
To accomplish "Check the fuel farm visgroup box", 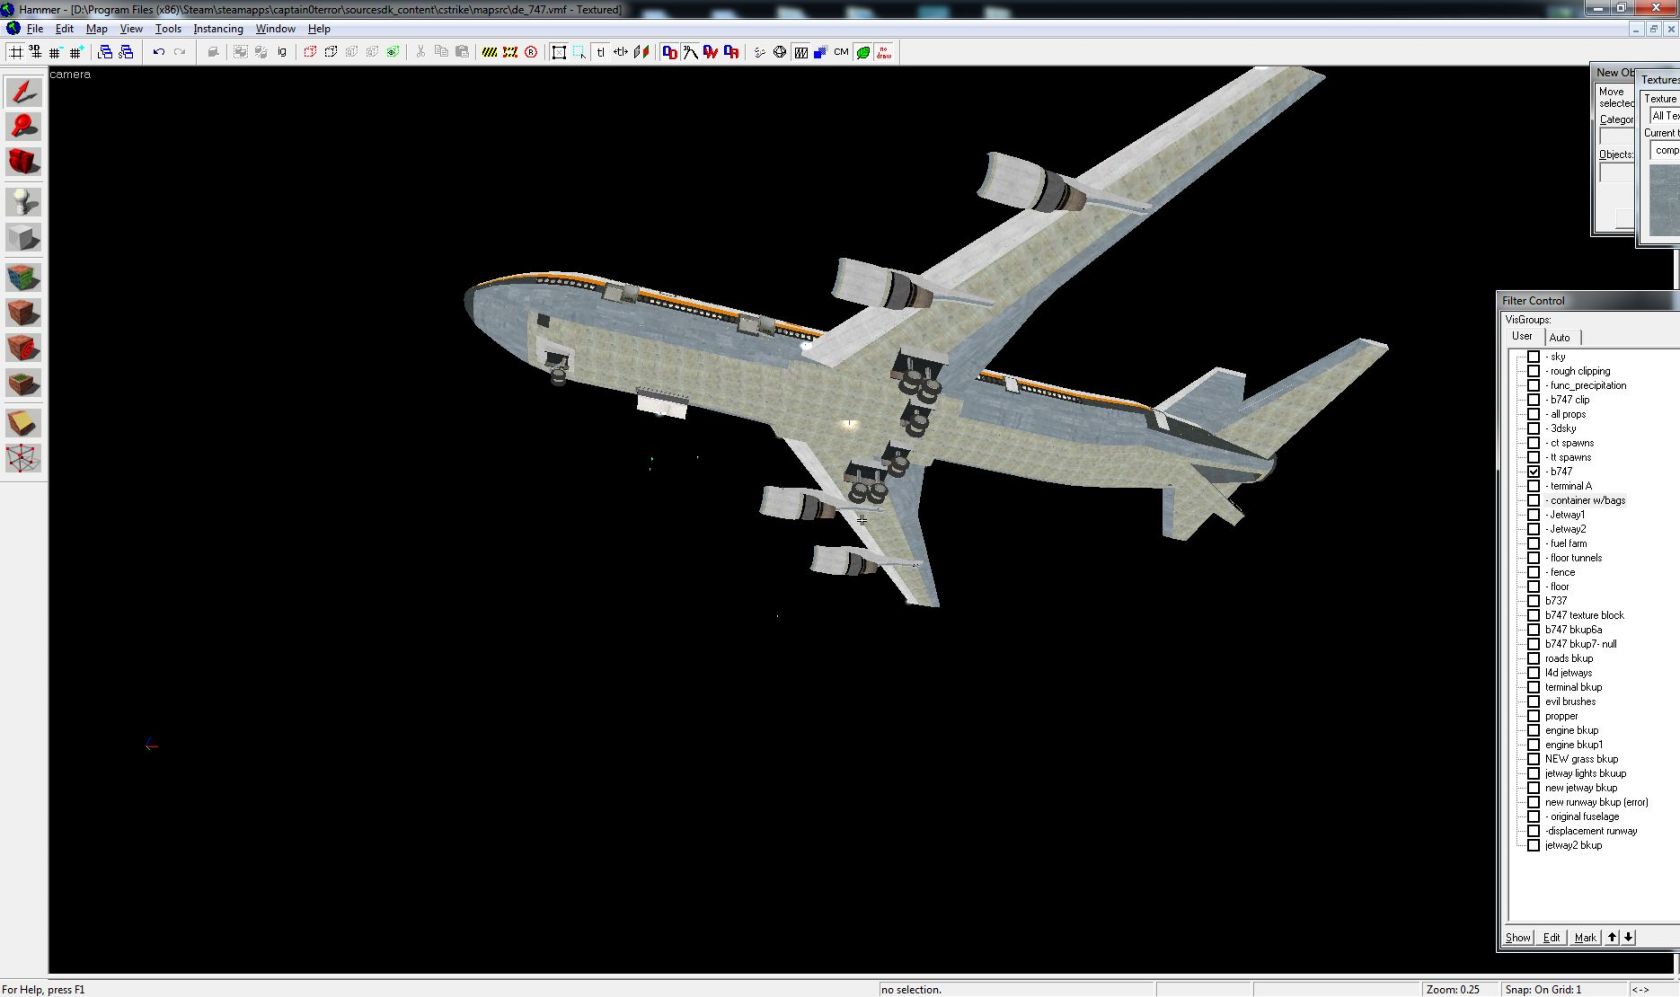I will pyautogui.click(x=1533, y=543).
